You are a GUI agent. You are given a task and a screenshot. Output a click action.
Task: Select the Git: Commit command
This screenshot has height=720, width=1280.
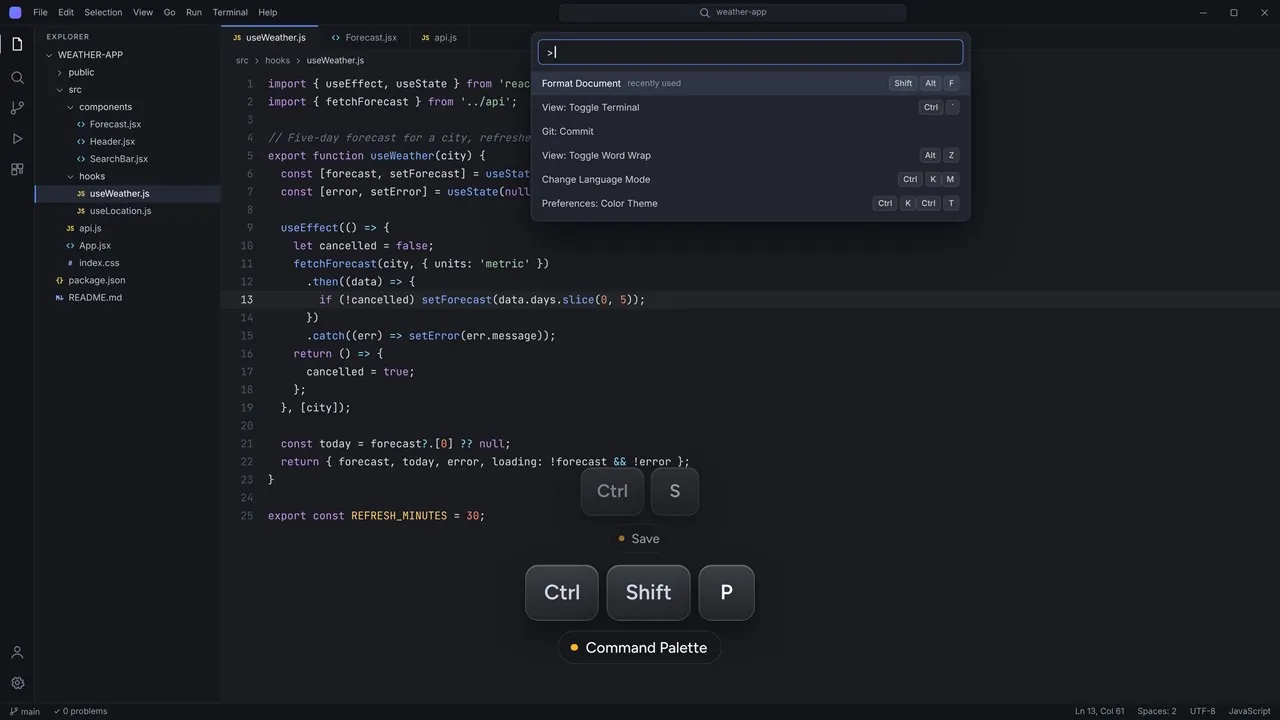pos(750,131)
